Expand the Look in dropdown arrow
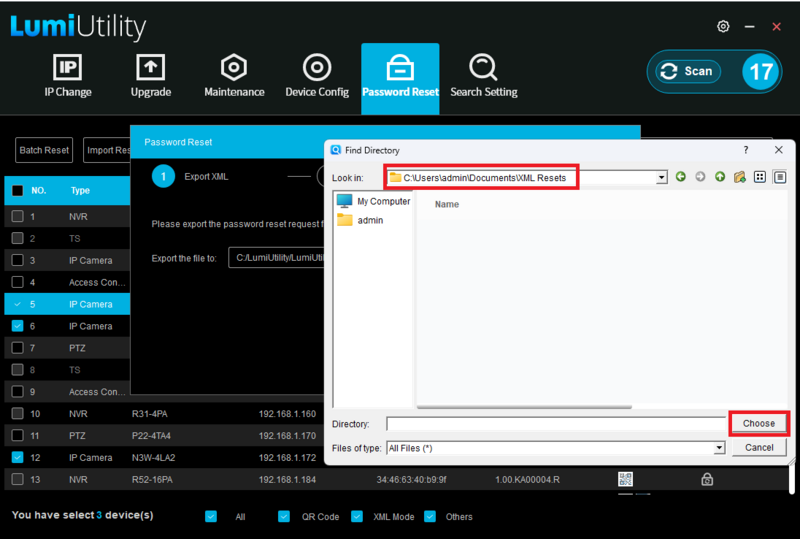800x539 pixels. (x=662, y=178)
